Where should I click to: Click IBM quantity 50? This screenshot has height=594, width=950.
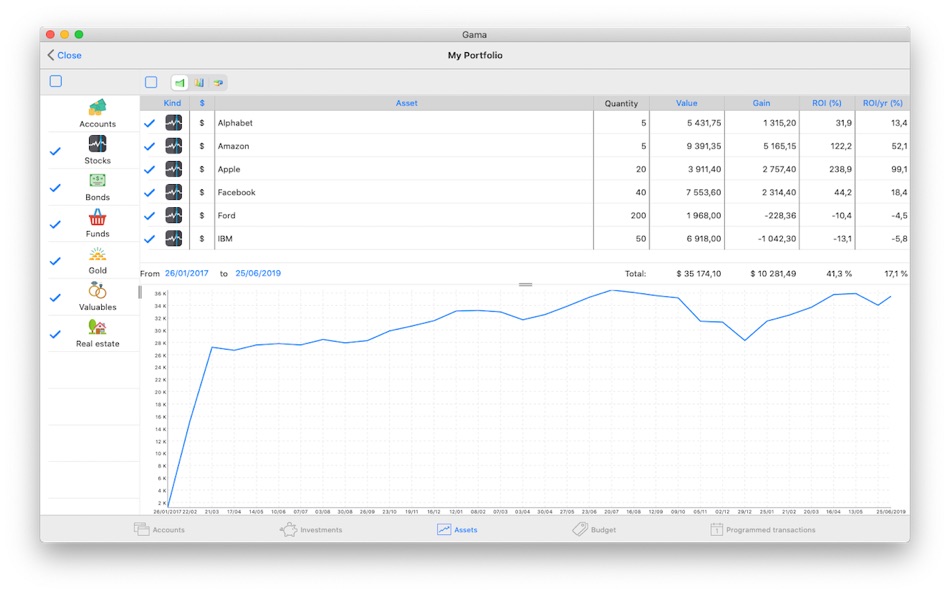641,238
